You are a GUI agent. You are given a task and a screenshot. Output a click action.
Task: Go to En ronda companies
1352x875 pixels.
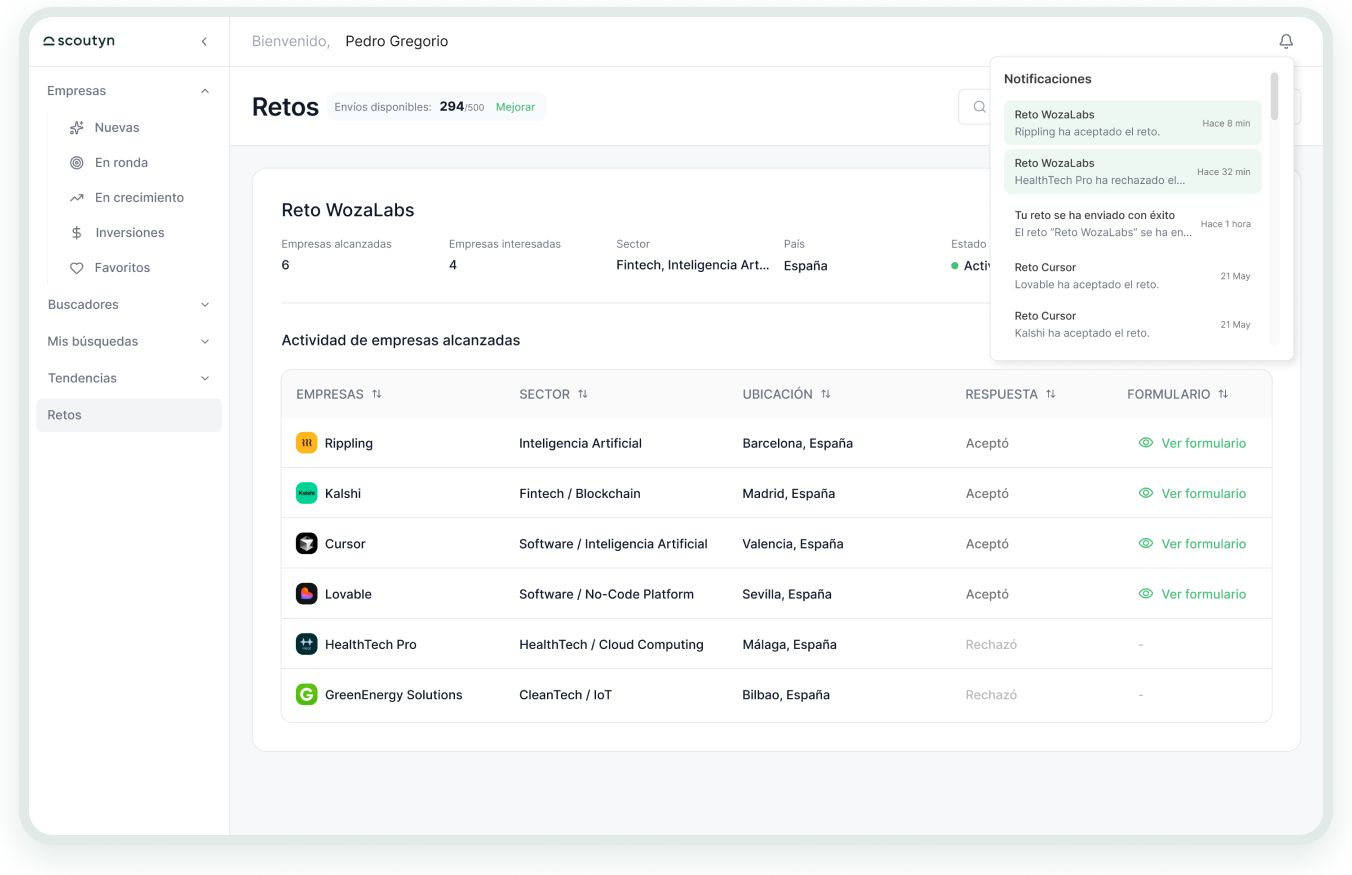coord(121,163)
